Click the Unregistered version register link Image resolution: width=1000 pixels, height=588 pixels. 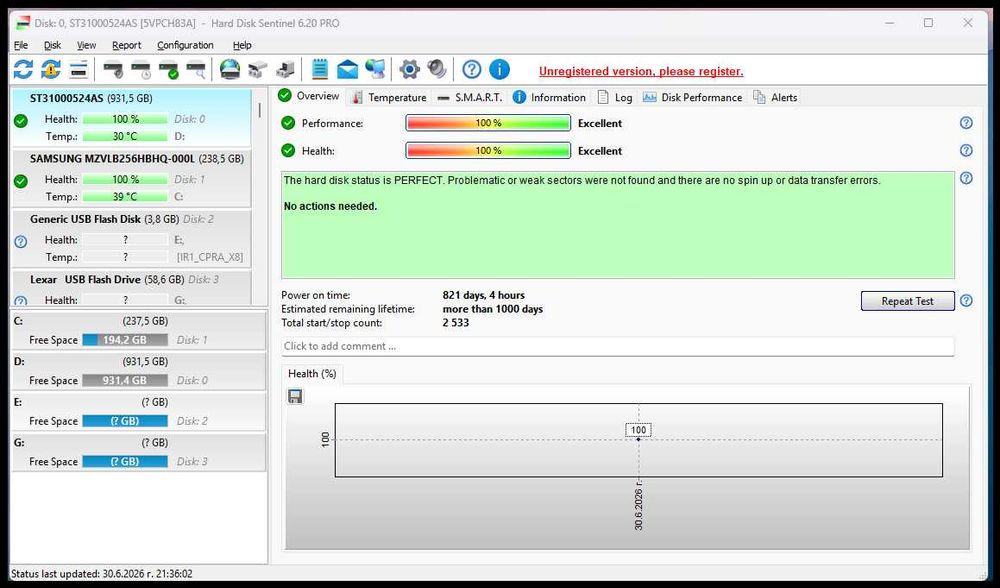click(641, 71)
